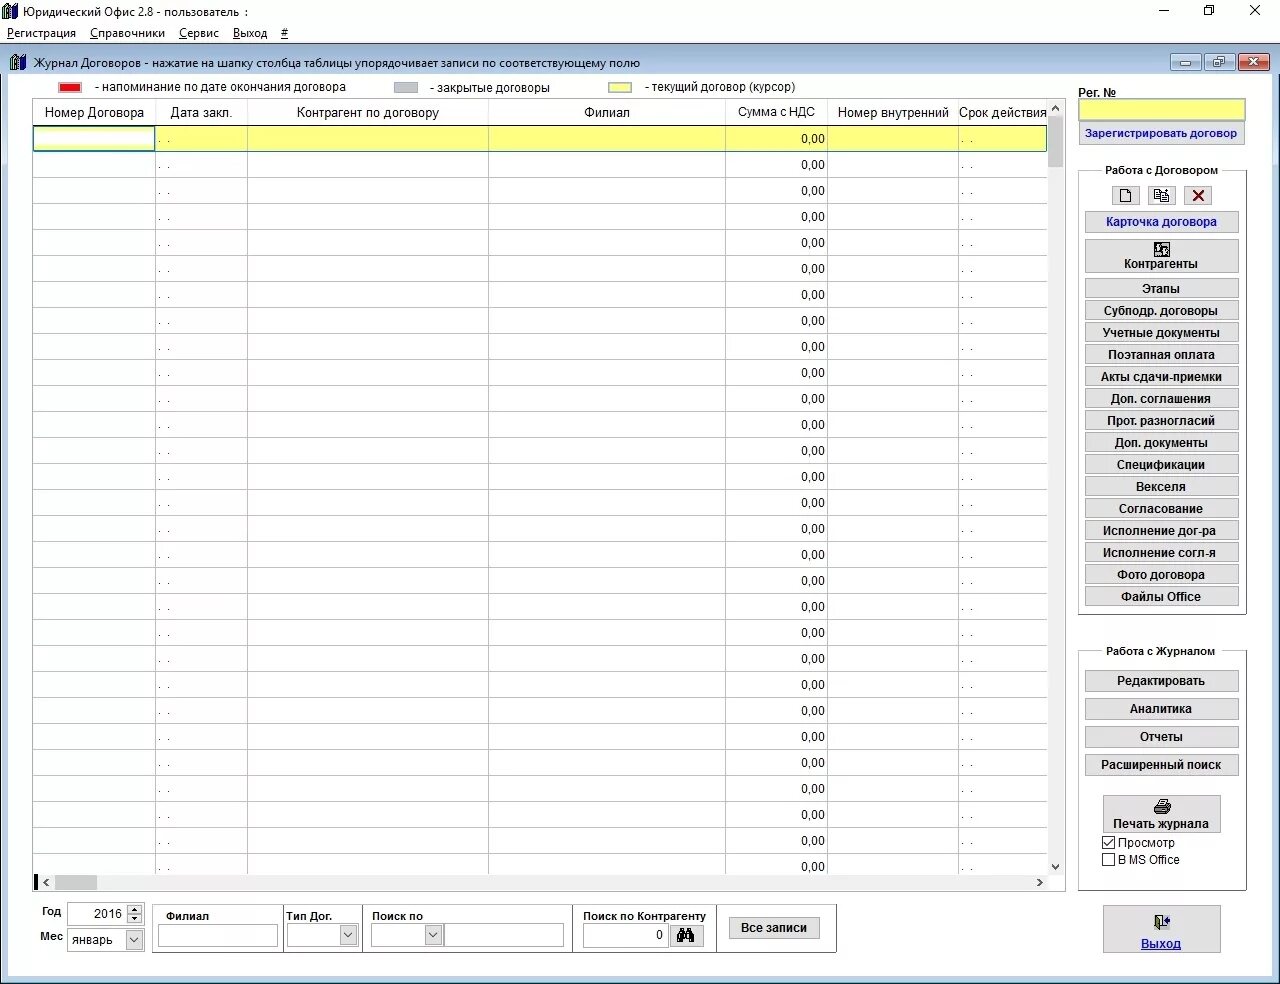Click Акты сдачи-приемки button

[x=1161, y=376]
